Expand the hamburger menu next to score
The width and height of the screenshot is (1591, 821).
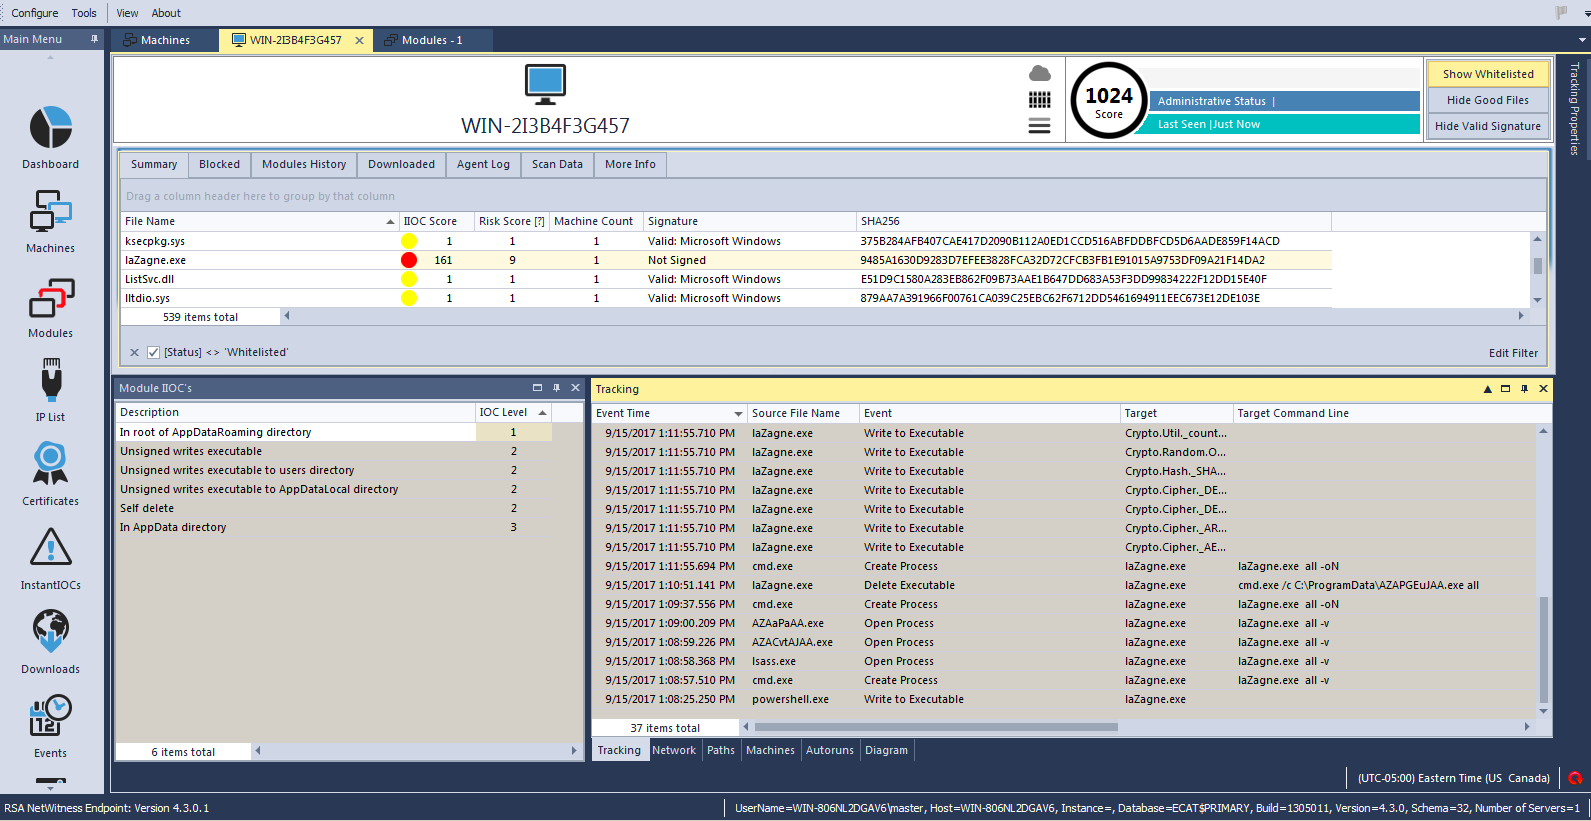tap(1040, 126)
